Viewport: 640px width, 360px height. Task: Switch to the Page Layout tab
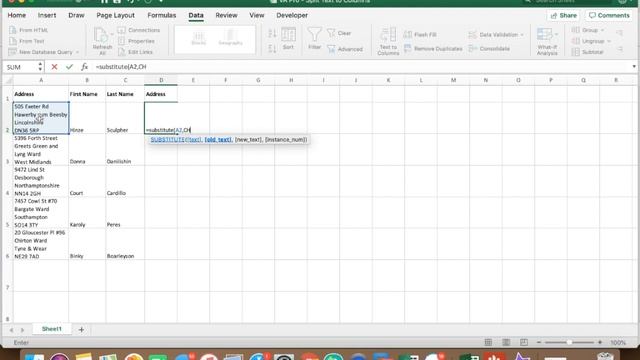(115, 15)
